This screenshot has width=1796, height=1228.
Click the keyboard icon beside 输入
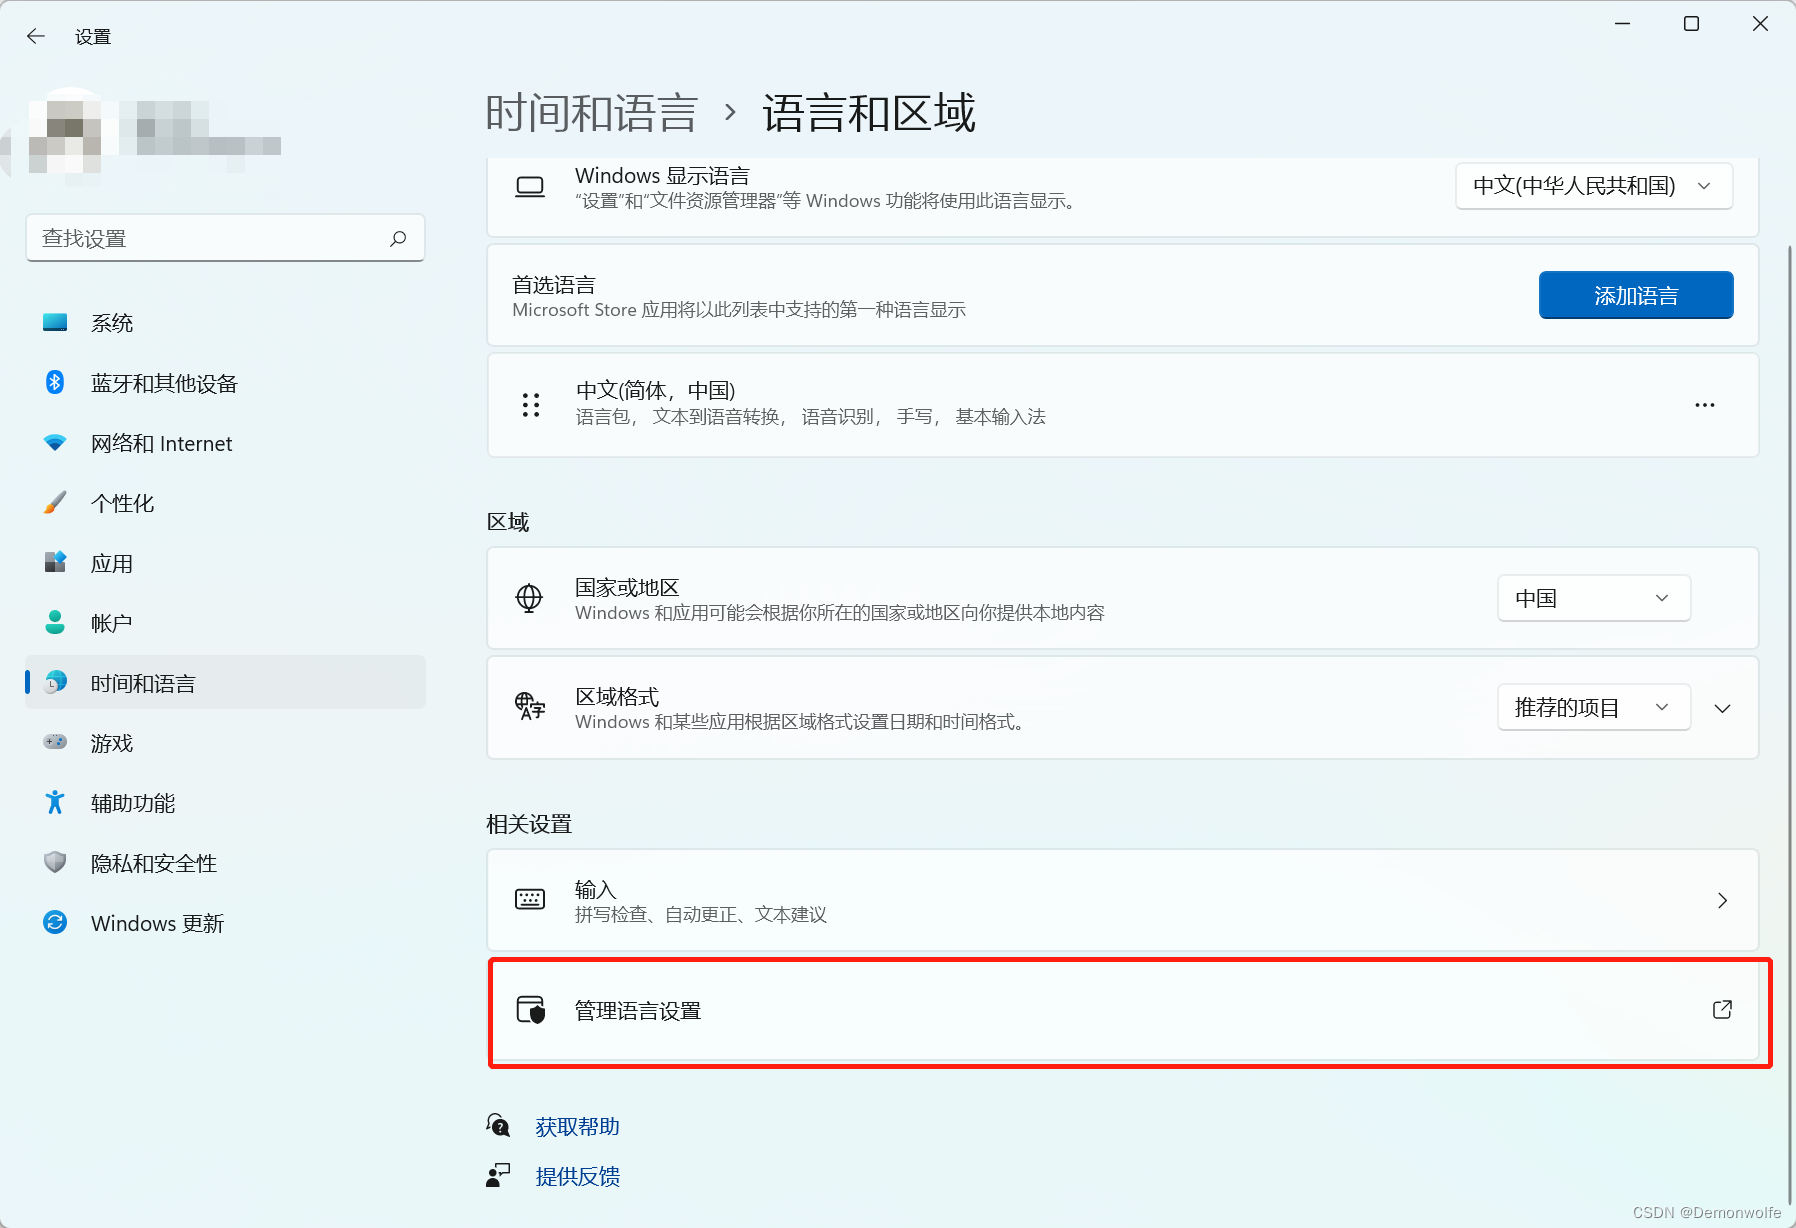[x=530, y=899]
